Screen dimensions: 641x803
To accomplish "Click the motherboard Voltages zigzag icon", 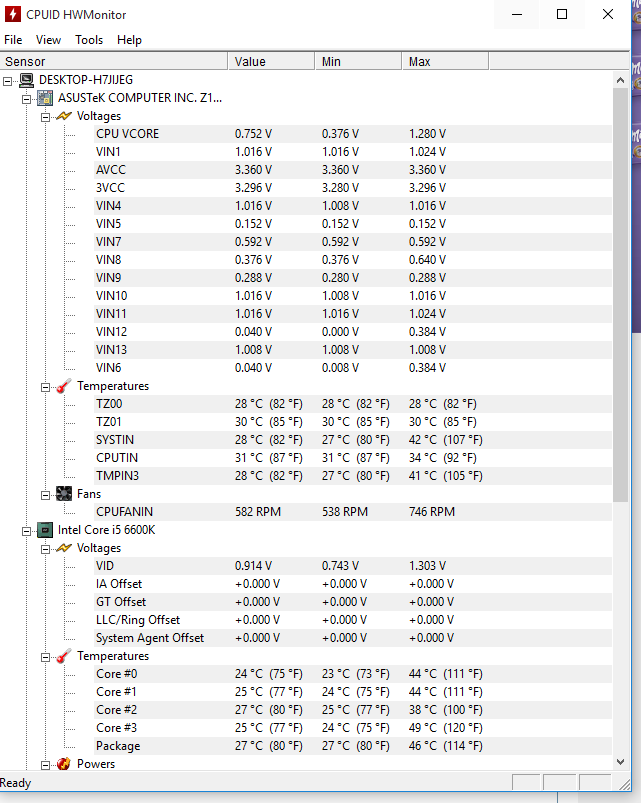I will [64, 116].
